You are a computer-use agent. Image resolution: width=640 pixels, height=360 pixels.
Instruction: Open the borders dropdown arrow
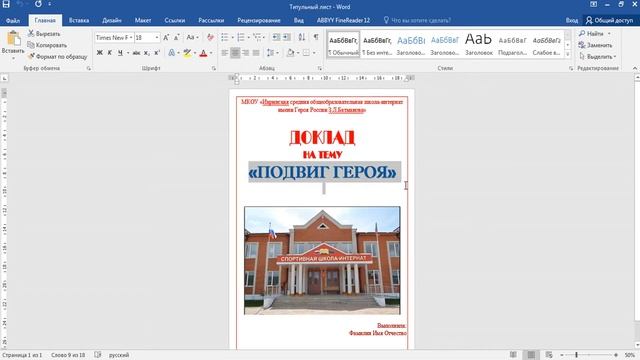314,53
